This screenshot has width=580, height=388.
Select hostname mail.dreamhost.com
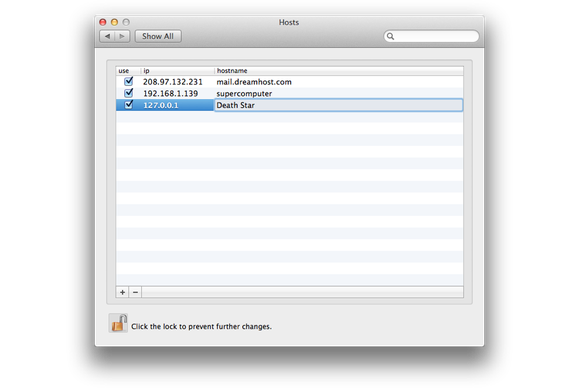pyautogui.click(x=254, y=82)
